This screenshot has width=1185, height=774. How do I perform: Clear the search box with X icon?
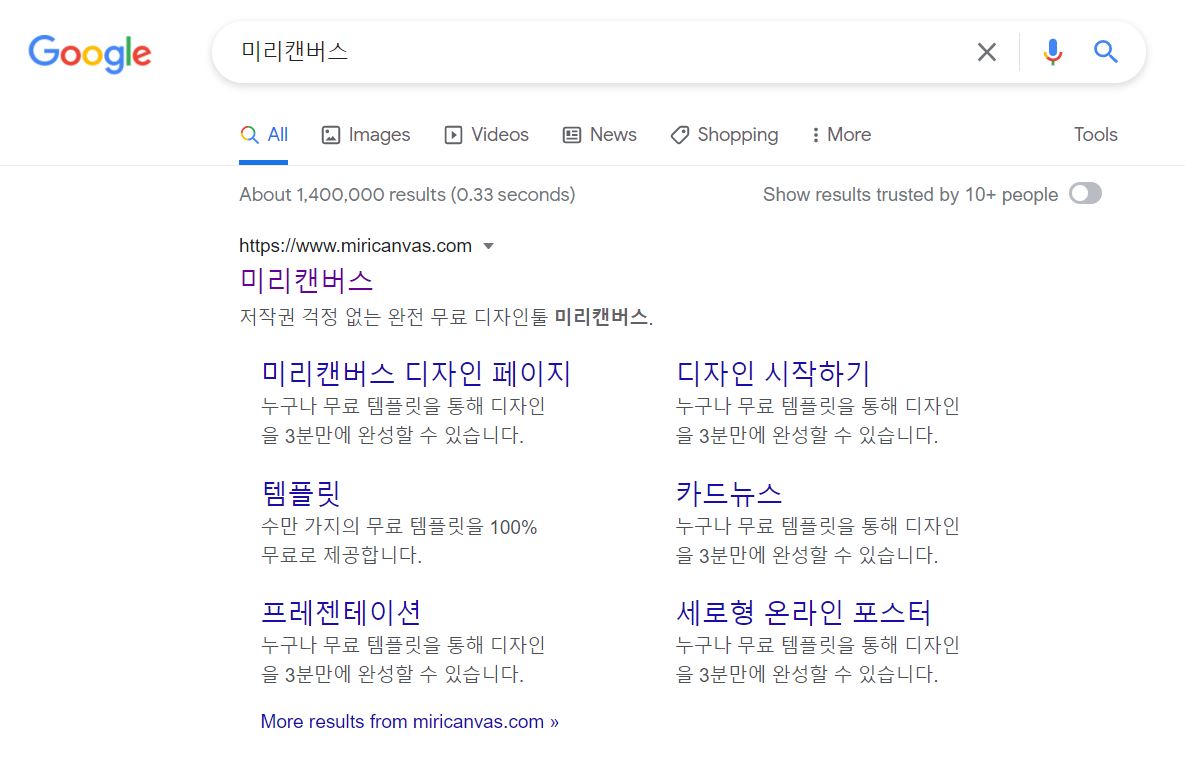click(x=986, y=52)
